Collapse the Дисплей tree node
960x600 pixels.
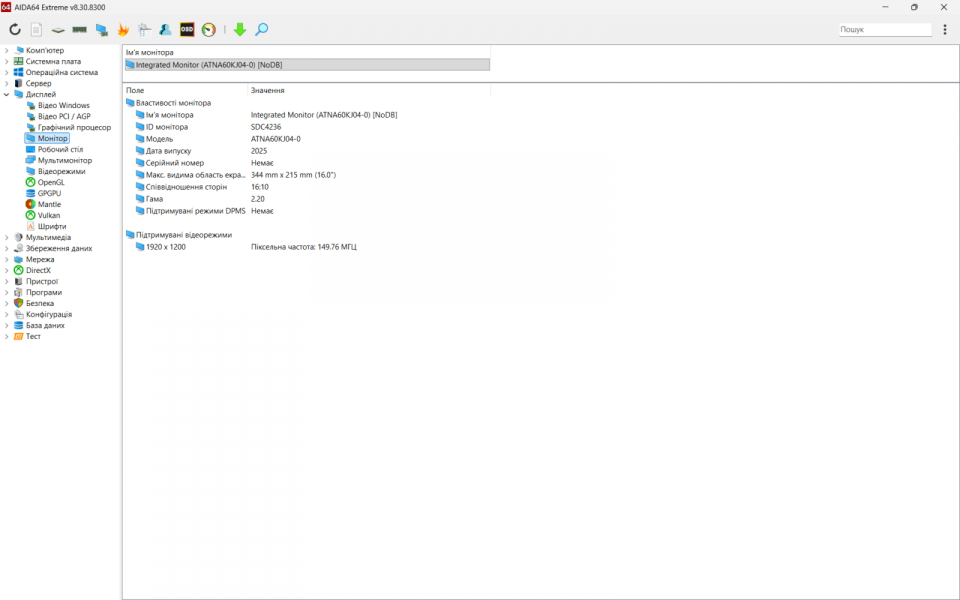[6, 94]
